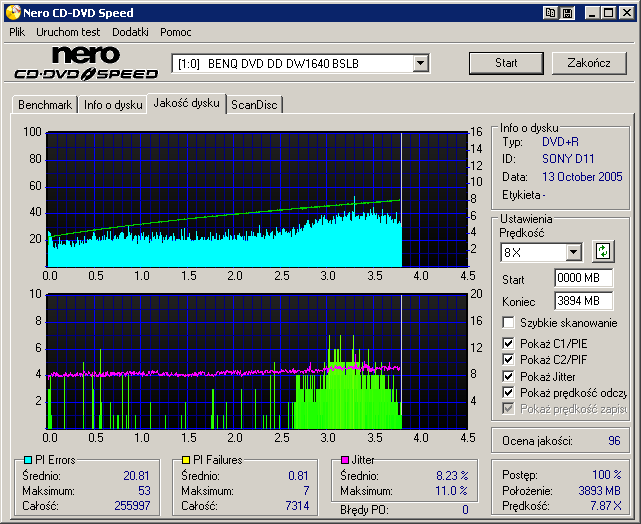641x524 pixels.
Task: Click the Start button
Action: point(506,63)
